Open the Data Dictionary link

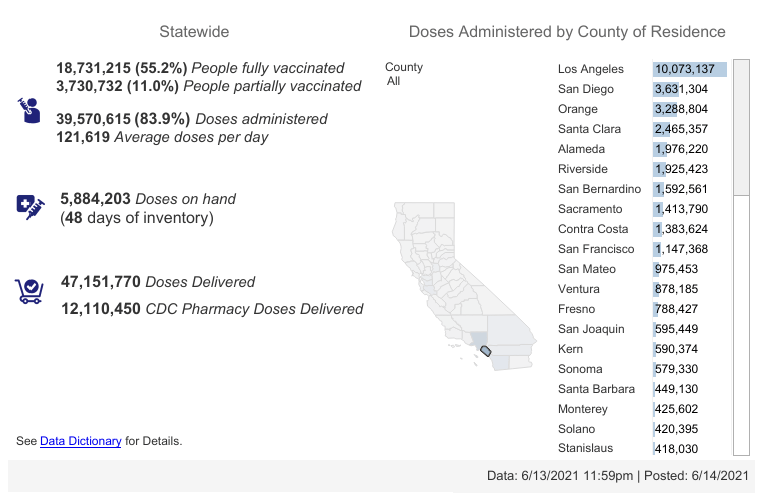(81, 440)
